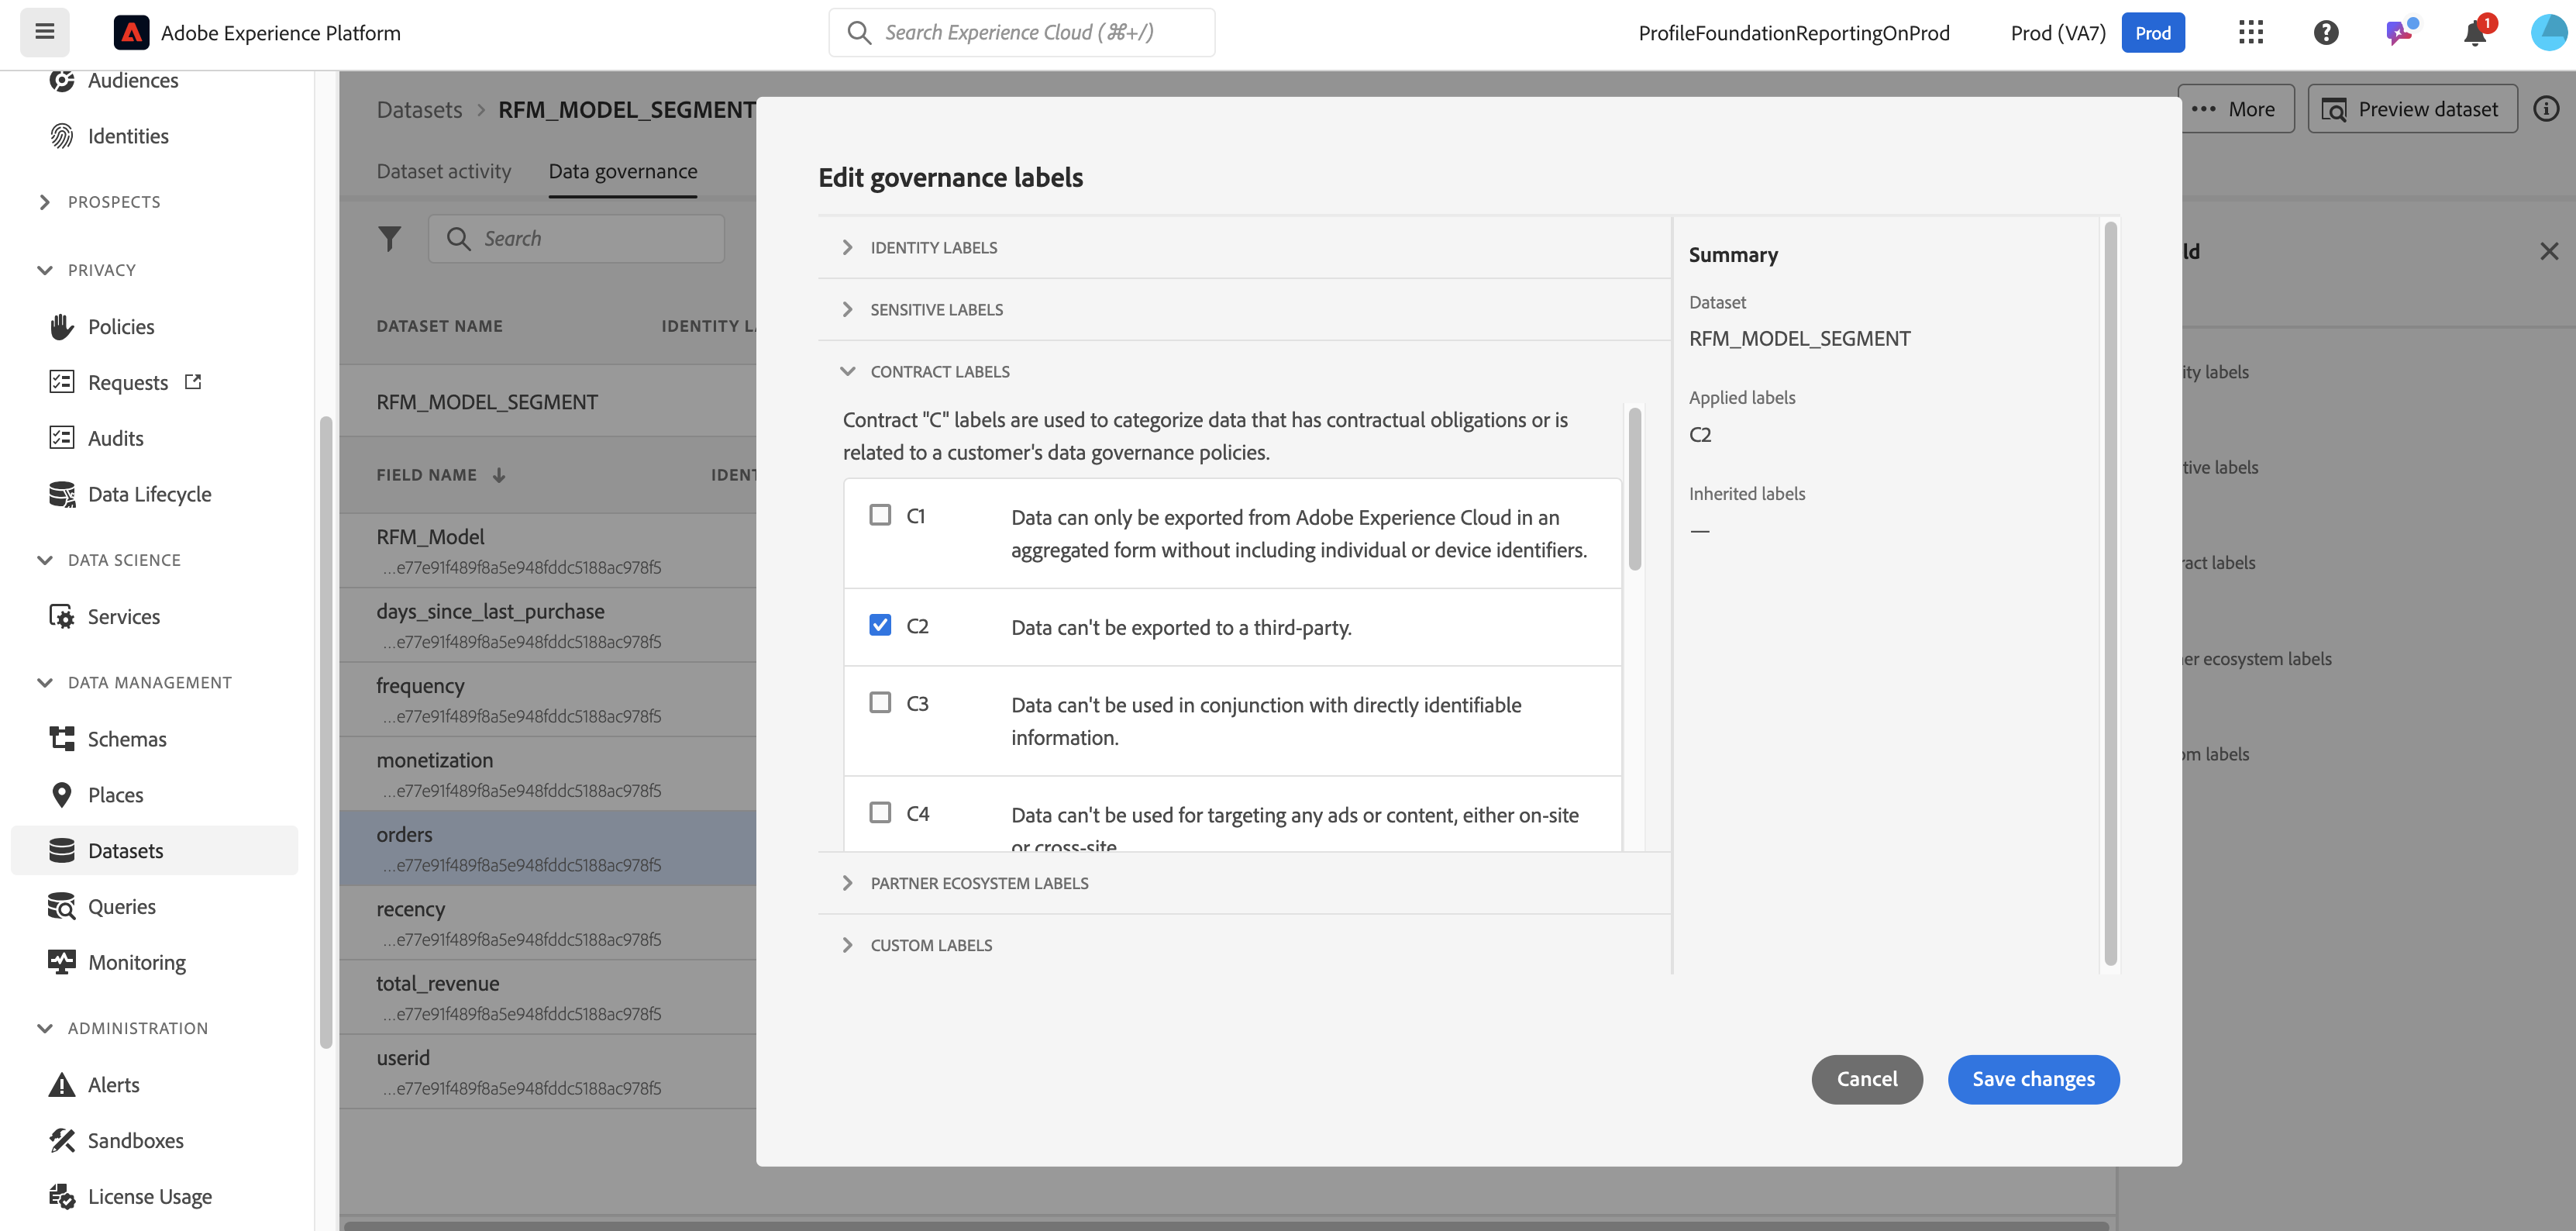Click the filter funnel icon
The width and height of the screenshot is (2576, 1231).
click(389, 238)
